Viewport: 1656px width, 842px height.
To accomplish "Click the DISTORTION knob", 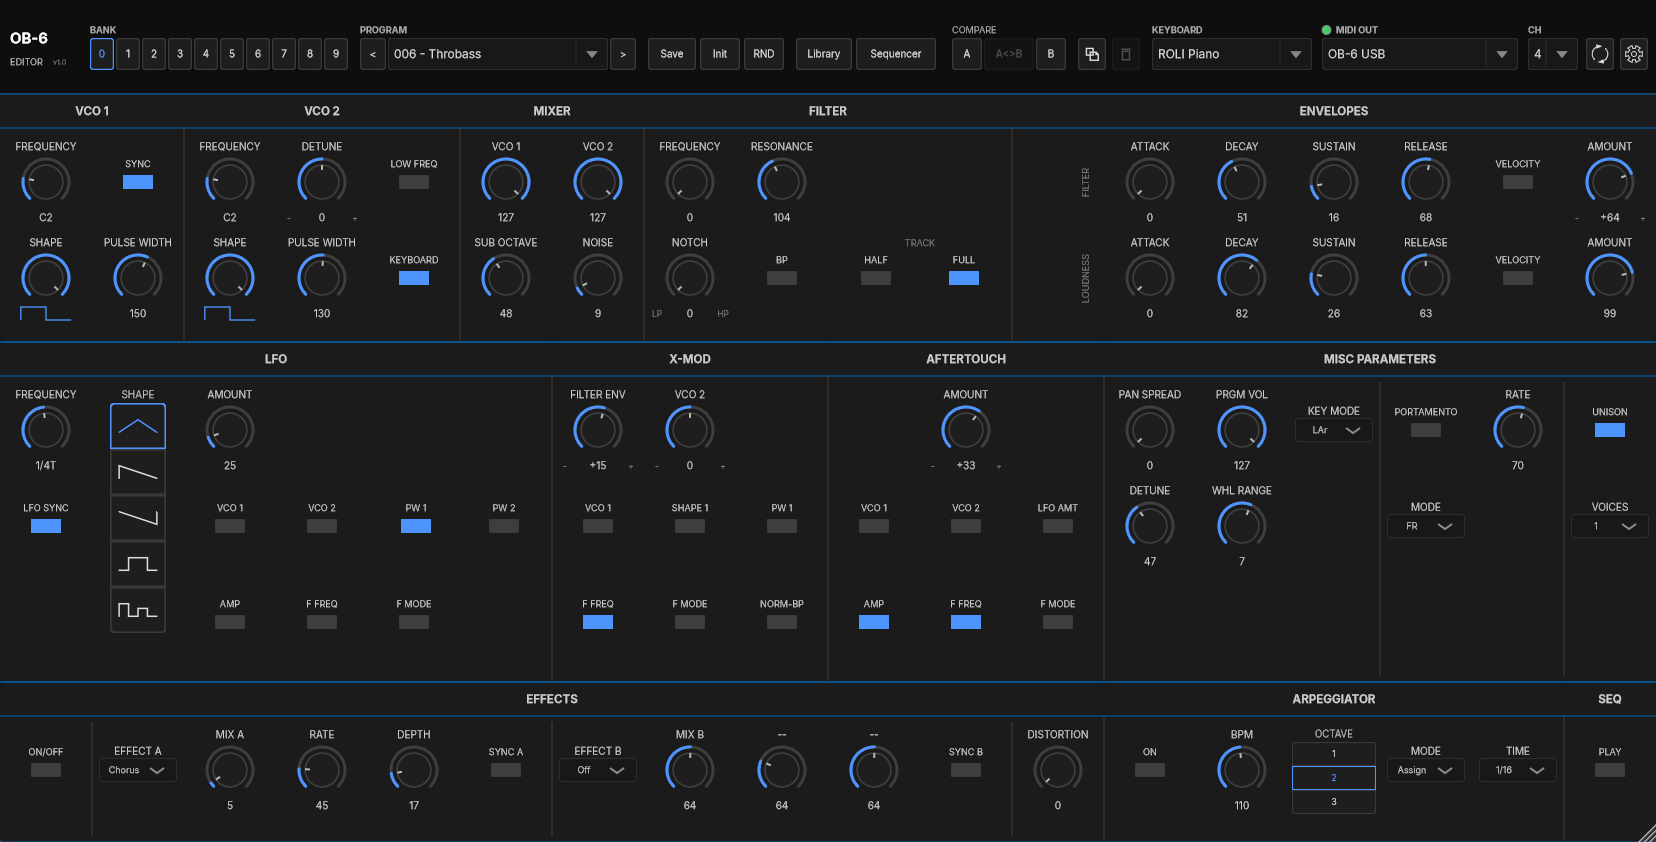I will point(1058,770).
